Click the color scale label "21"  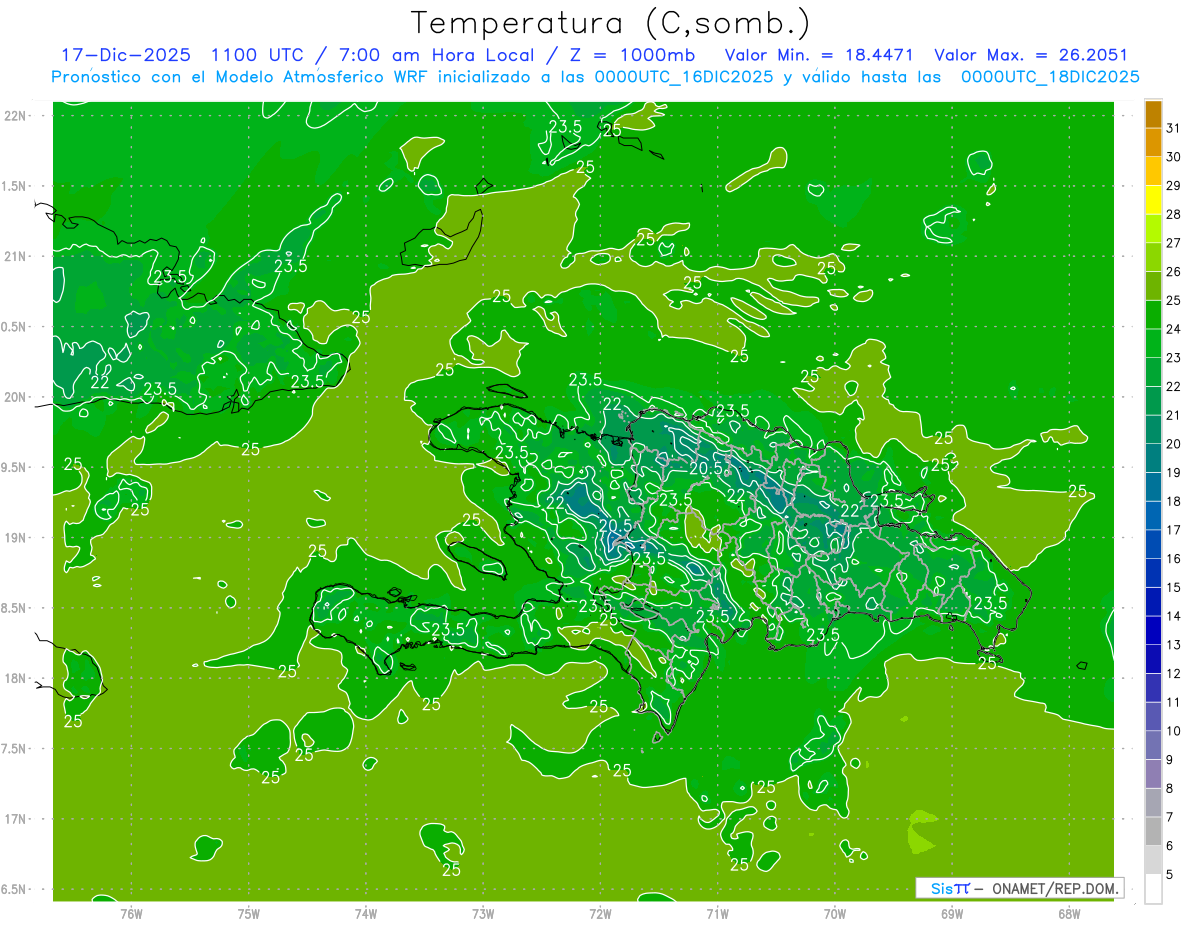1174,416
